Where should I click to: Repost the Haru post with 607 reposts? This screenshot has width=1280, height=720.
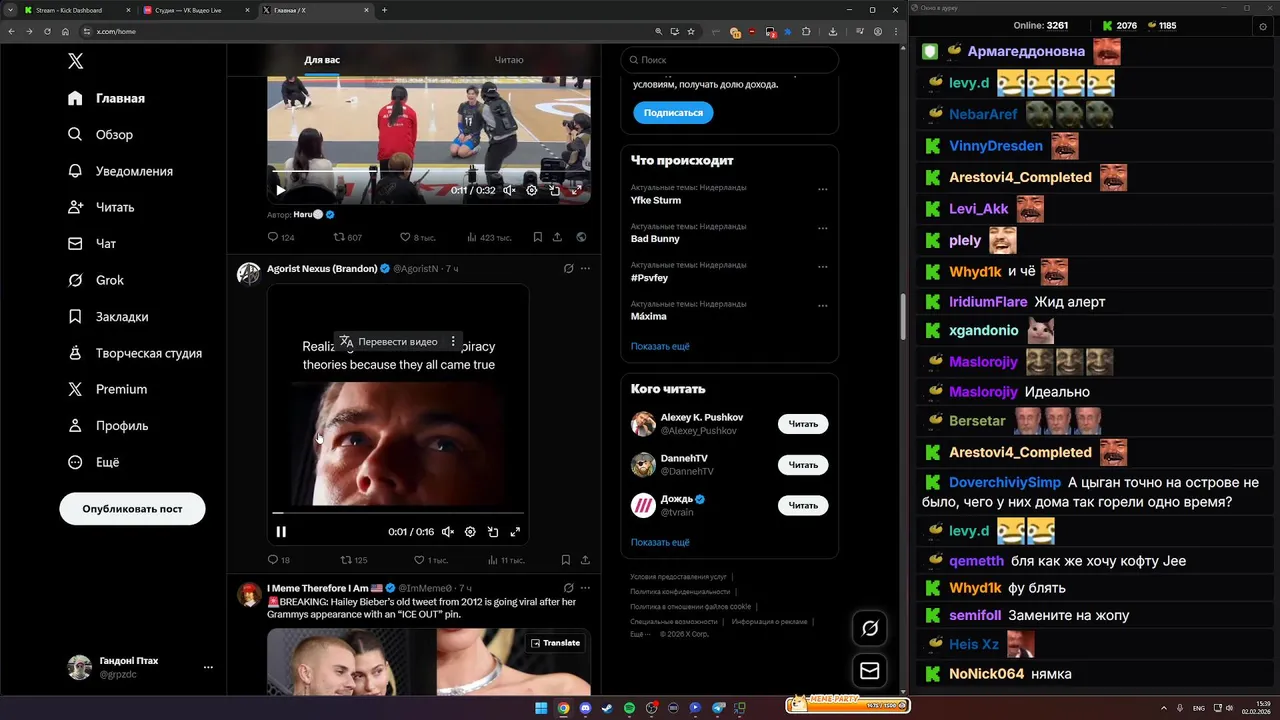tap(348, 237)
